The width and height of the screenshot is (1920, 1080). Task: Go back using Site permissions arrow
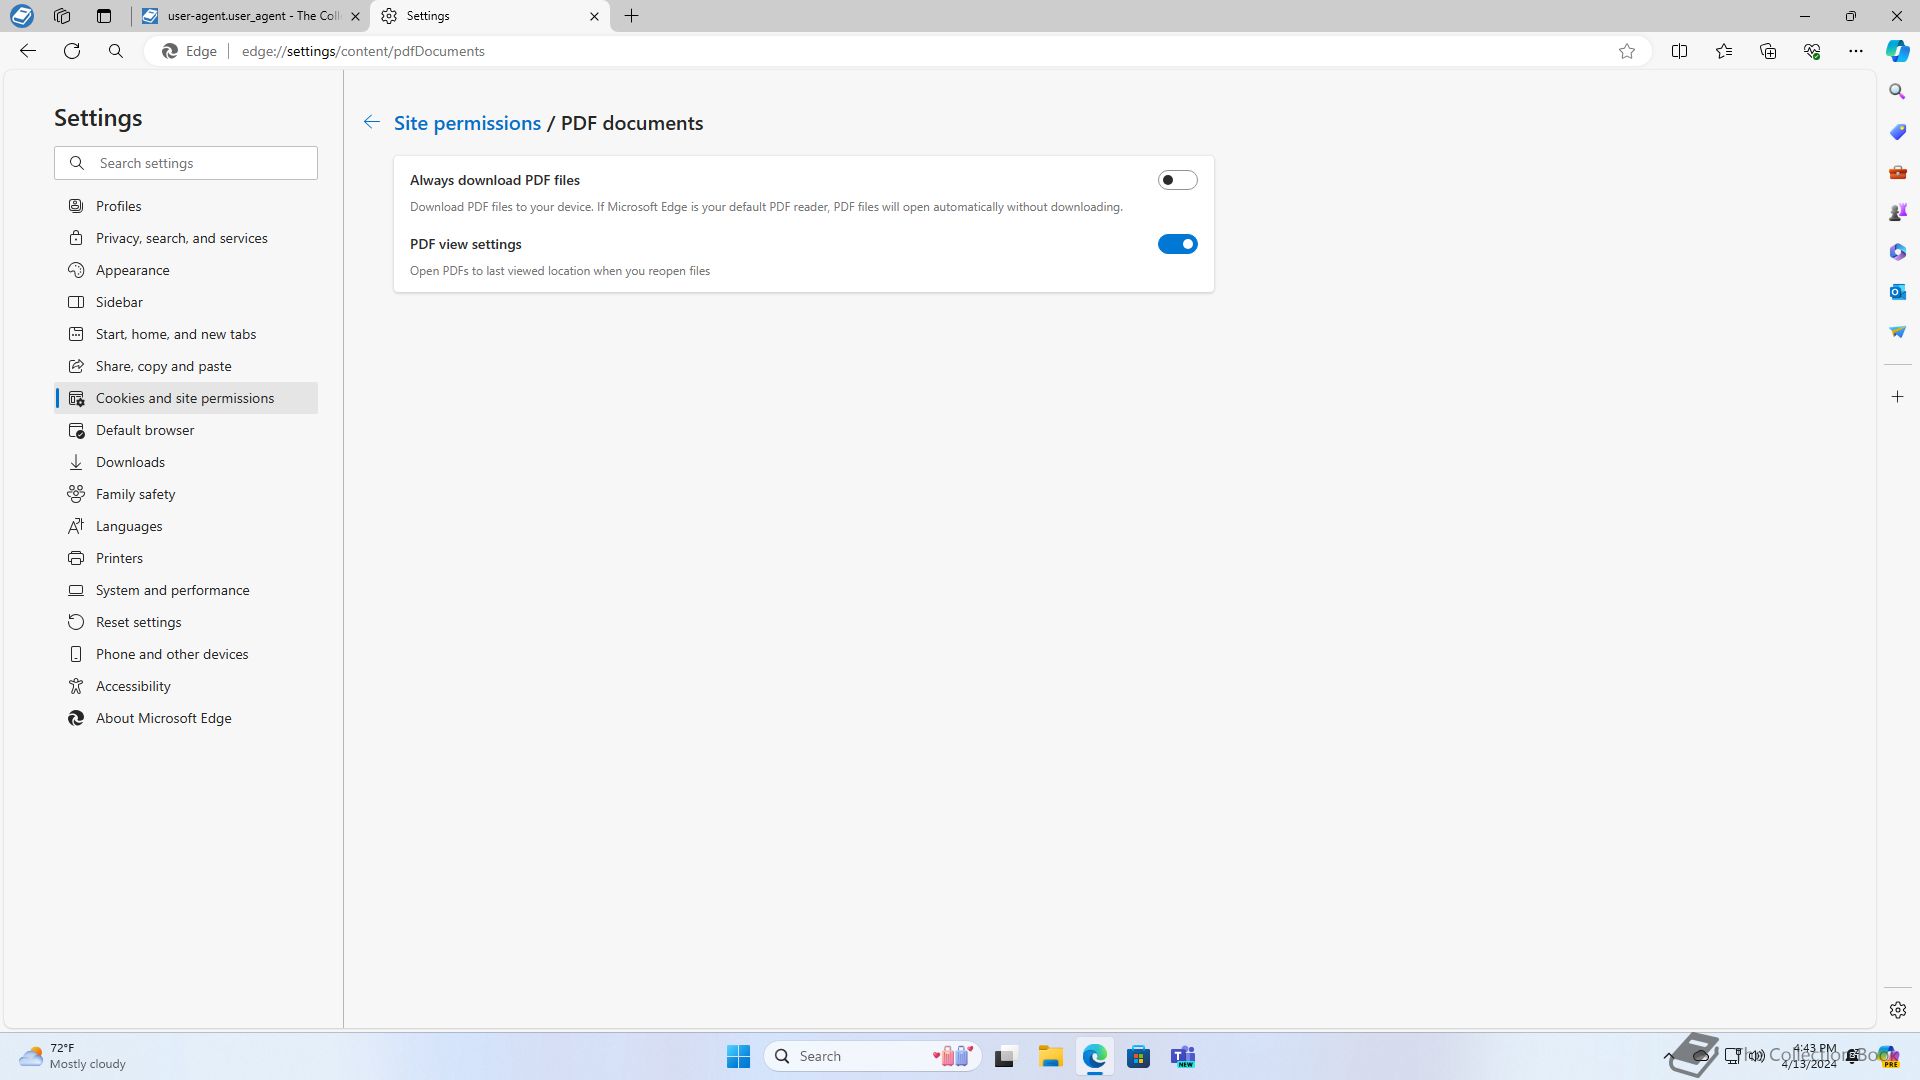[371, 122]
